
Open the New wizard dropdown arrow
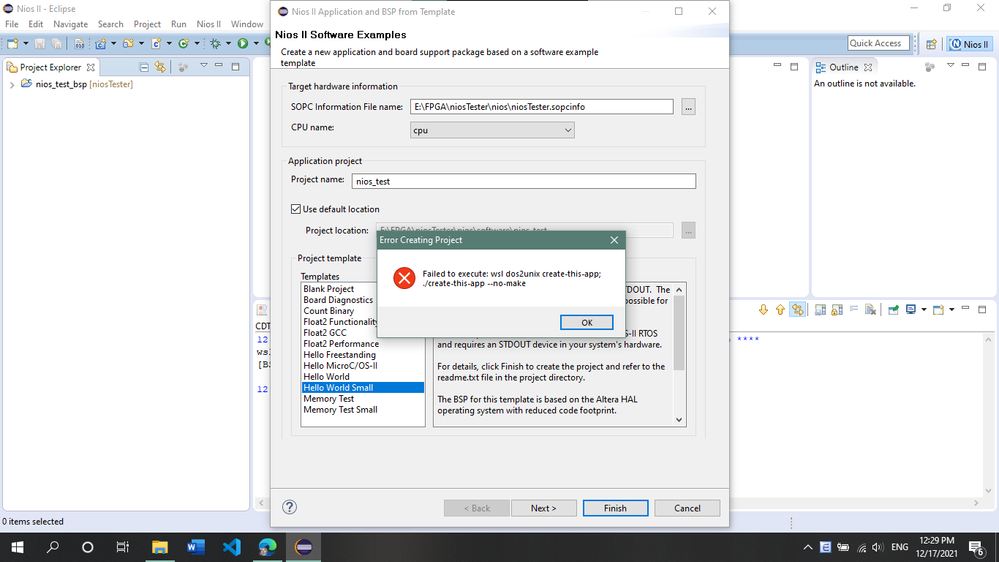point(25,43)
